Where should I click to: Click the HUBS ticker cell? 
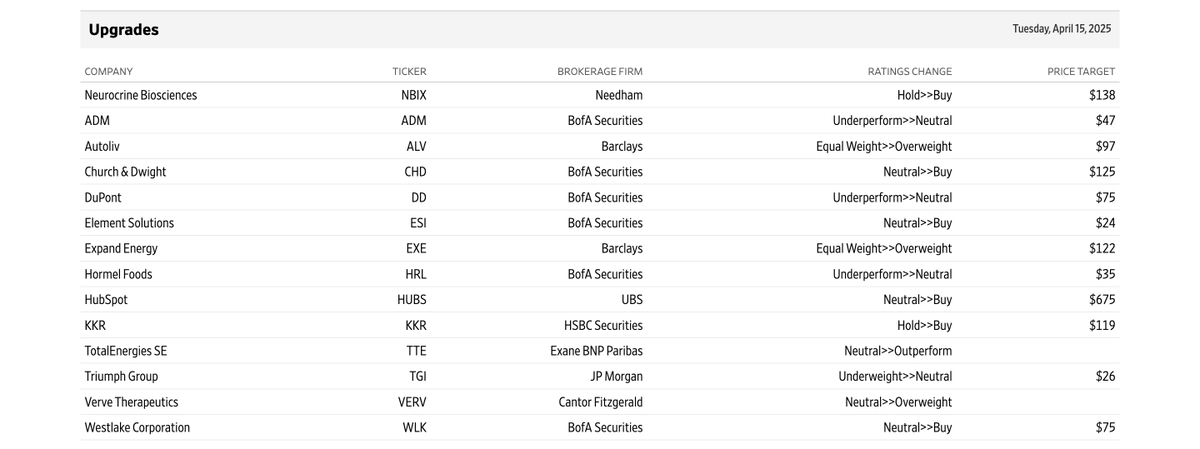click(412, 300)
